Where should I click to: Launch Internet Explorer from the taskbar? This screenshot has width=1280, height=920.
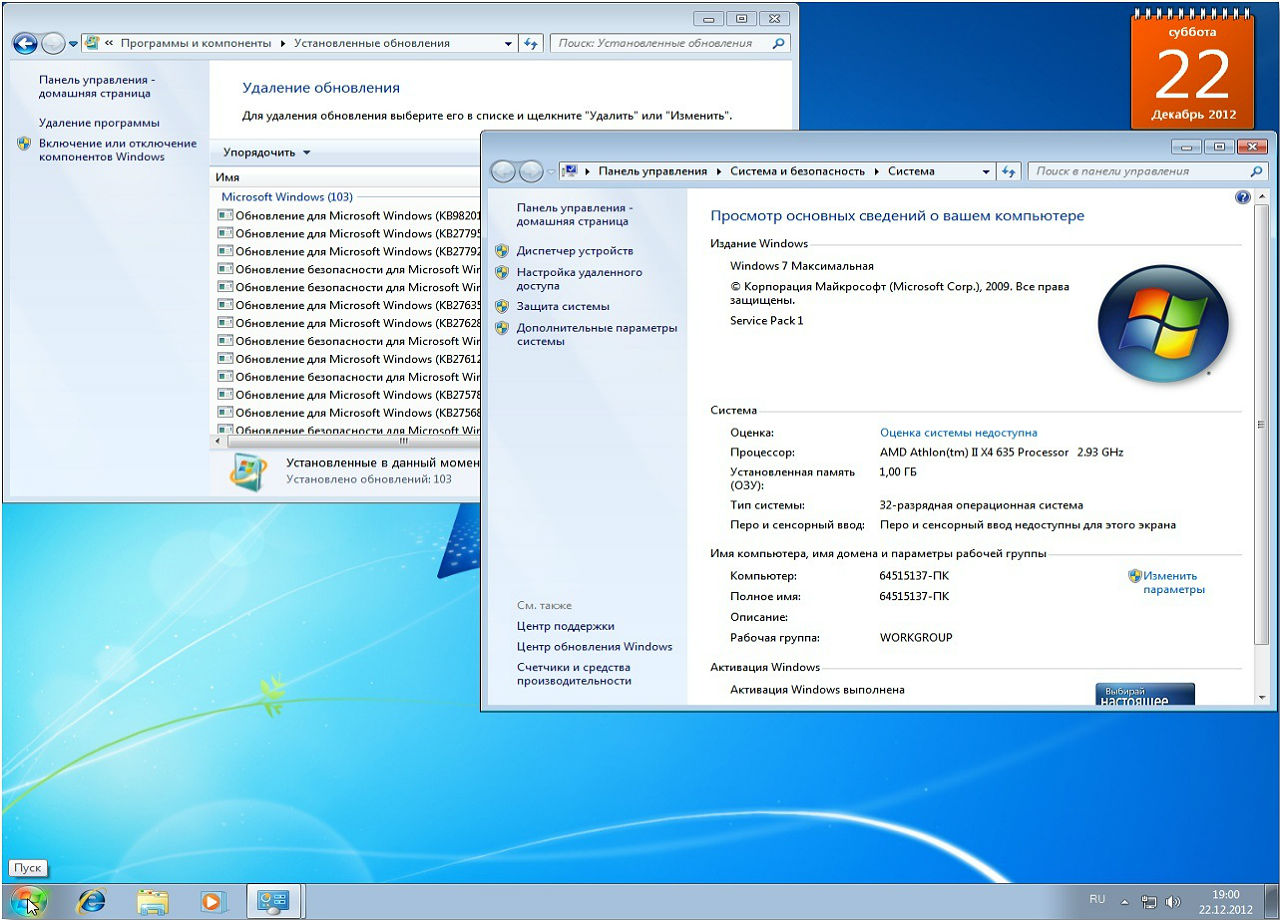[92, 901]
